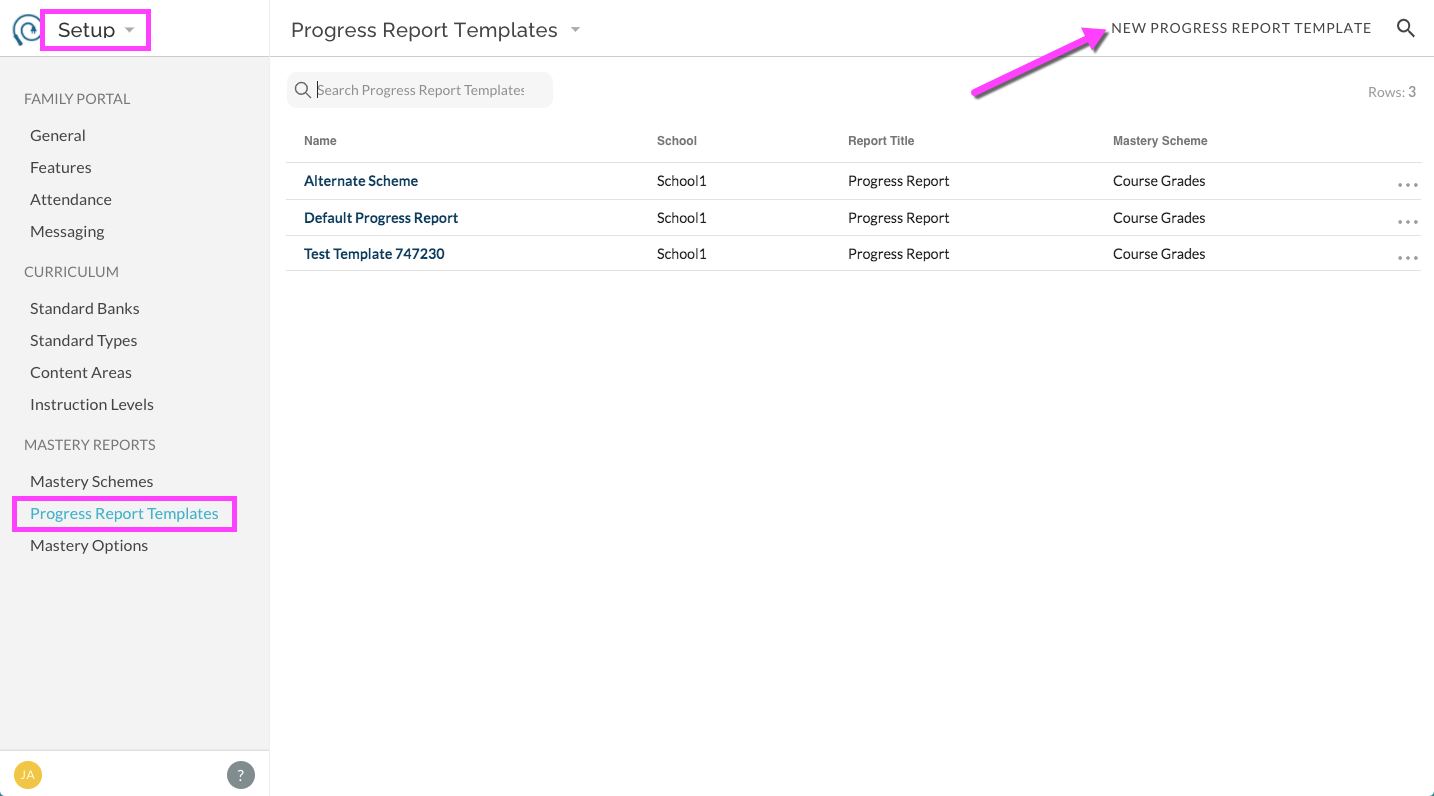Open the Default Progress Report template

click(381, 218)
